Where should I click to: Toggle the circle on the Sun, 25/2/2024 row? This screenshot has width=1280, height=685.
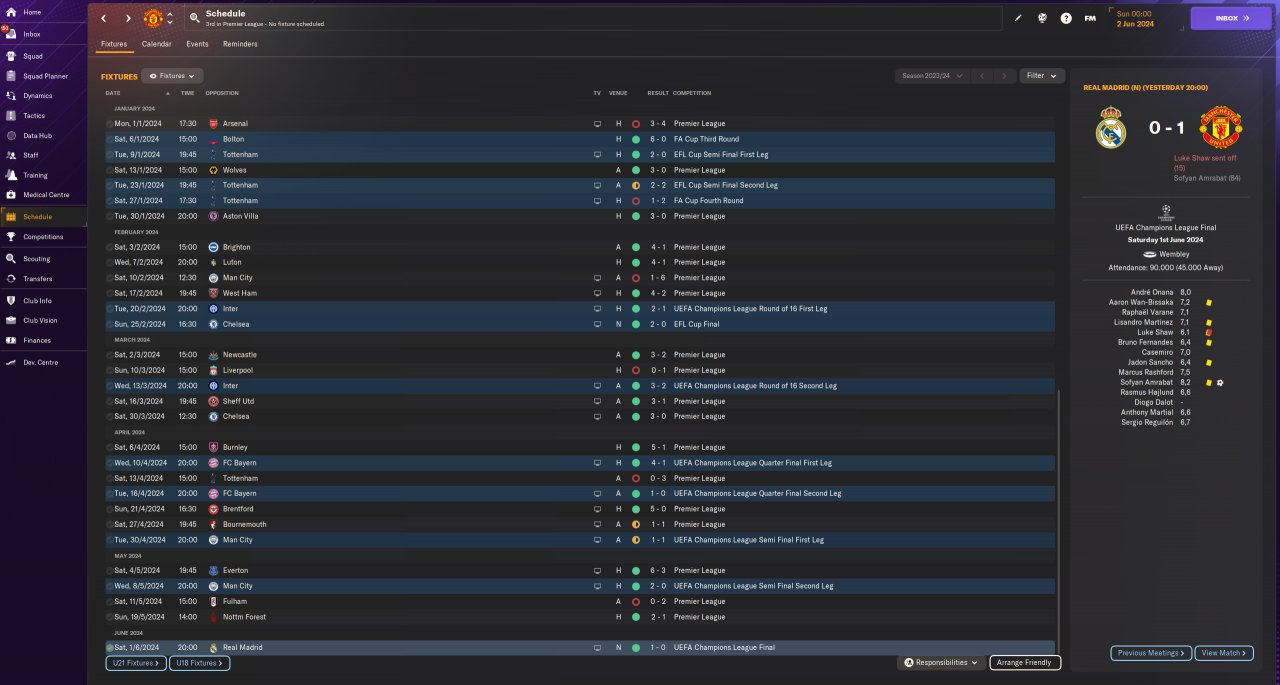[109, 324]
